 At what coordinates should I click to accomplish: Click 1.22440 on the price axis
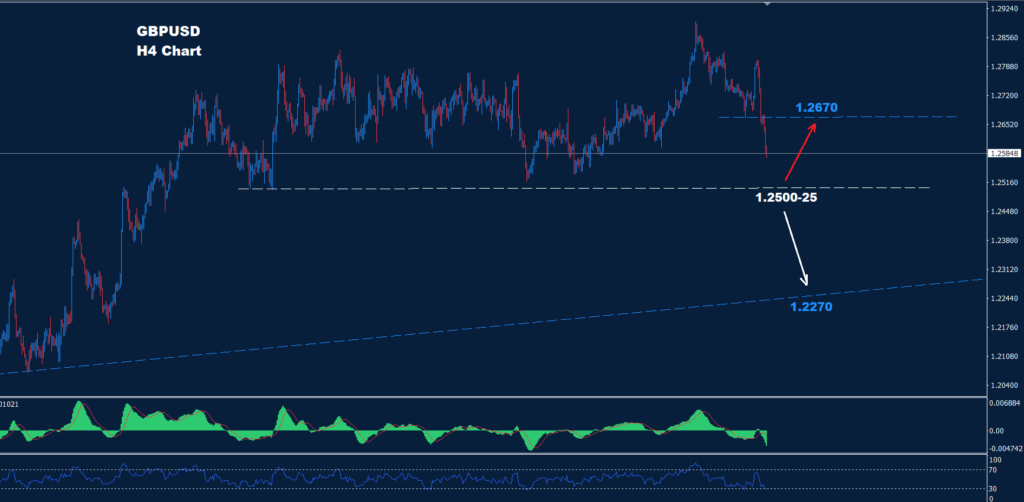1006,298
